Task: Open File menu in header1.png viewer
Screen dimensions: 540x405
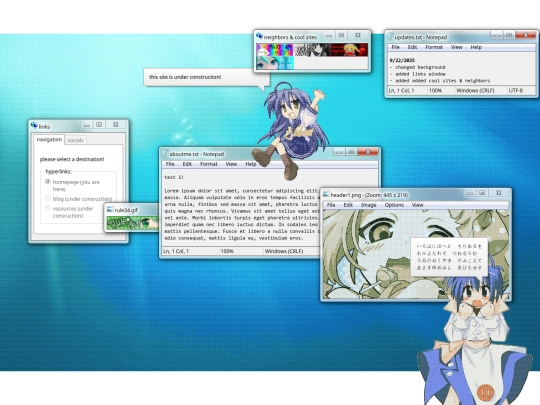Action: pyautogui.click(x=331, y=205)
